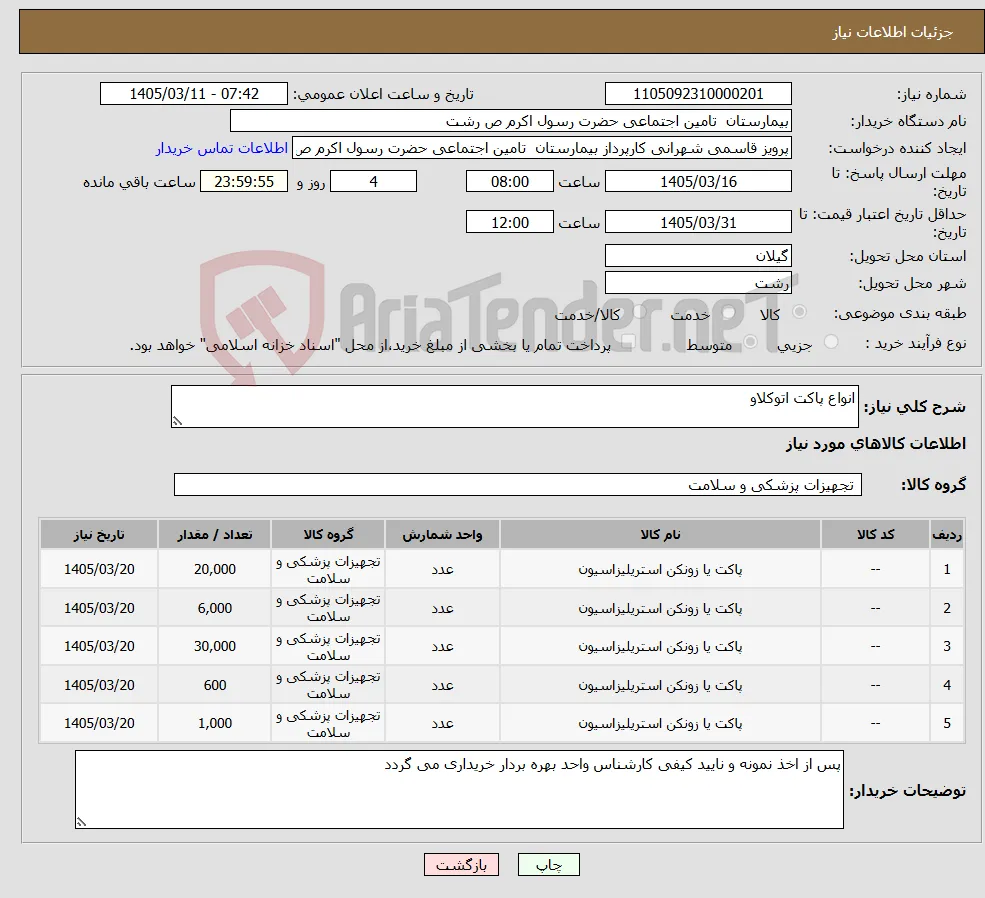Screen dimensions: 985x898
Task: Select the جزیی purchase type radio
Action: coord(830,342)
